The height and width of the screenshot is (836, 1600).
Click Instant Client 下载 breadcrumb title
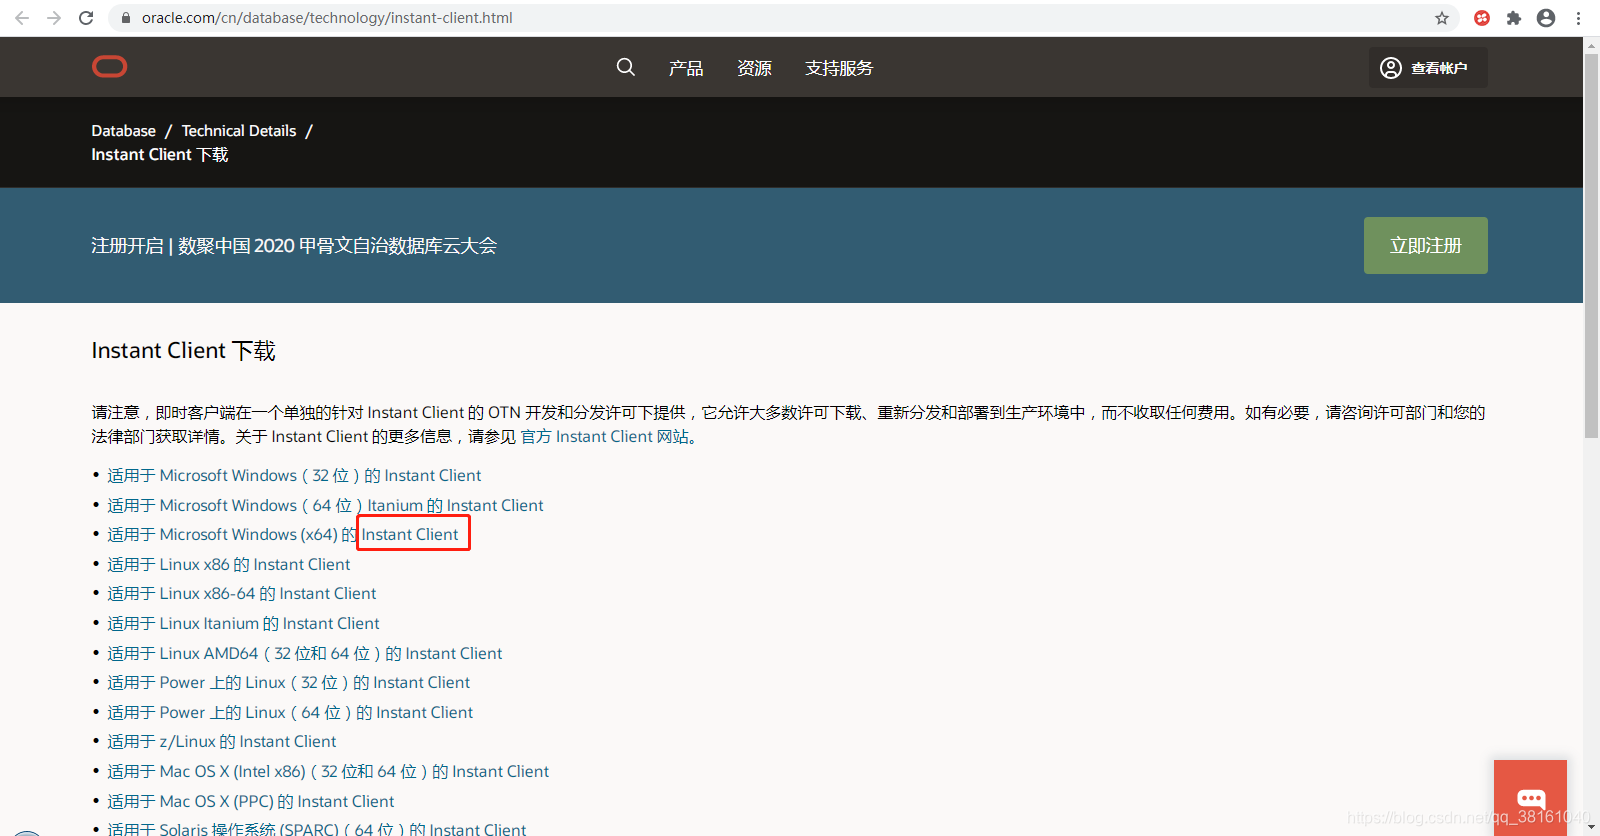[x=160, y=155]
